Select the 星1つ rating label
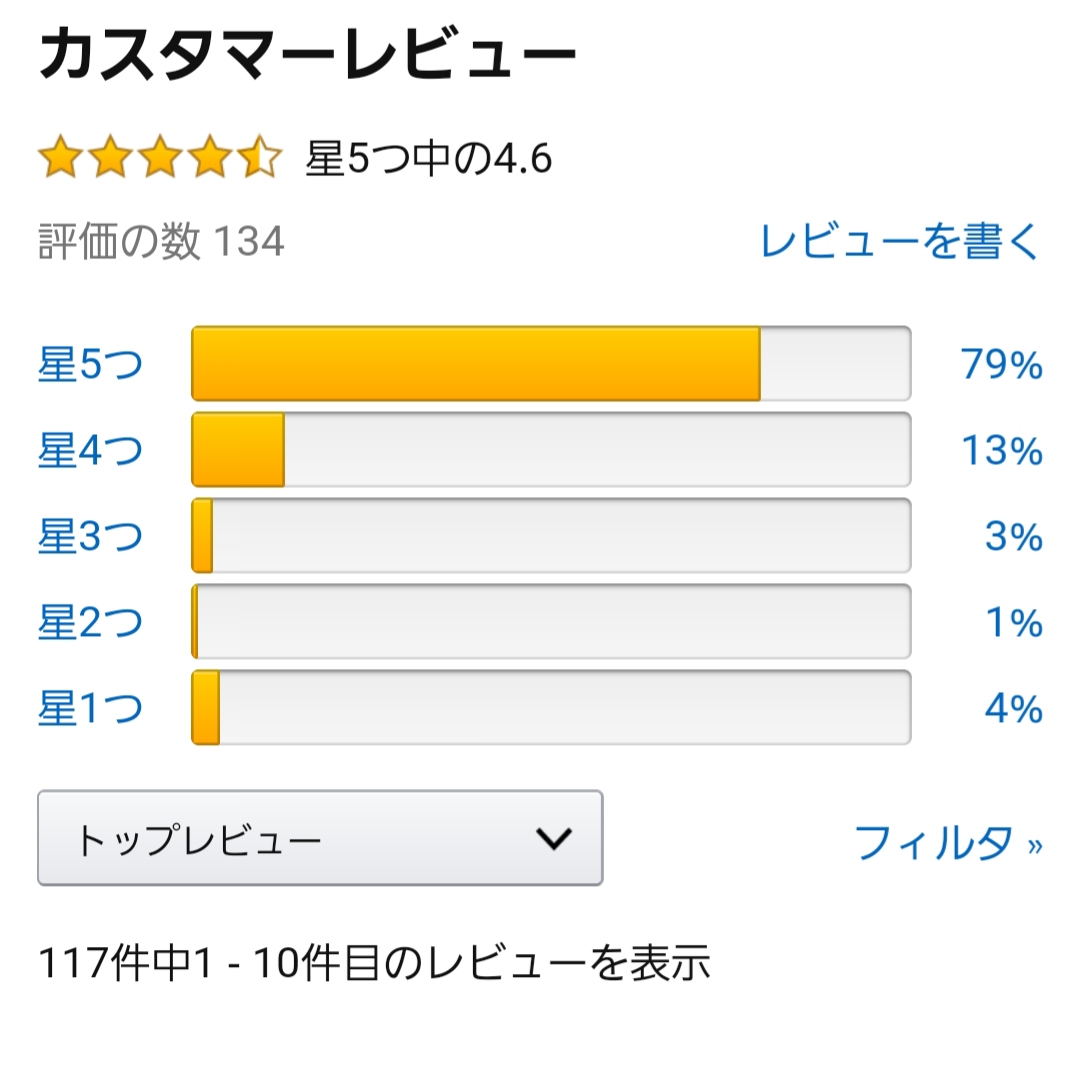Screen dimensions: 1070x1070 (x=90, y=708)
